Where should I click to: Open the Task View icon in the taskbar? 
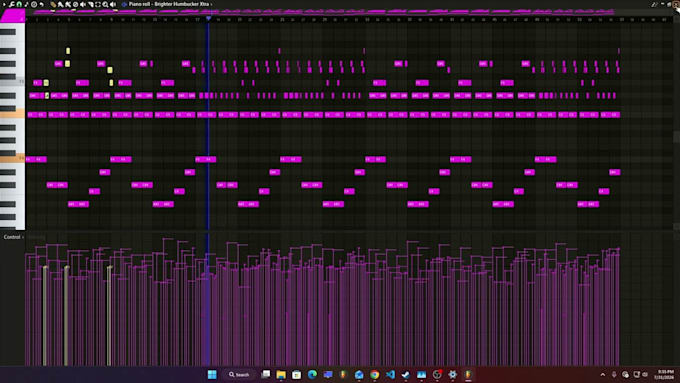tap(265, 375)
